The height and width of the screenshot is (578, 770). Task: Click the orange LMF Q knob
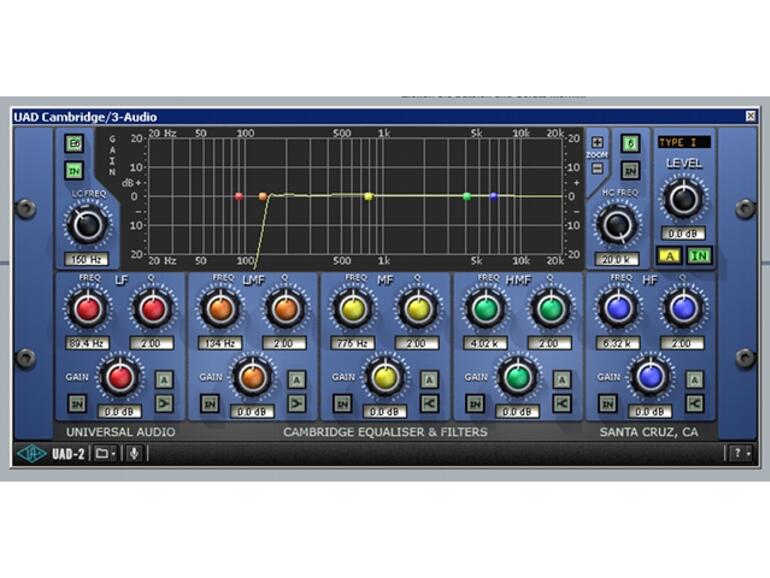pos(286,309)
